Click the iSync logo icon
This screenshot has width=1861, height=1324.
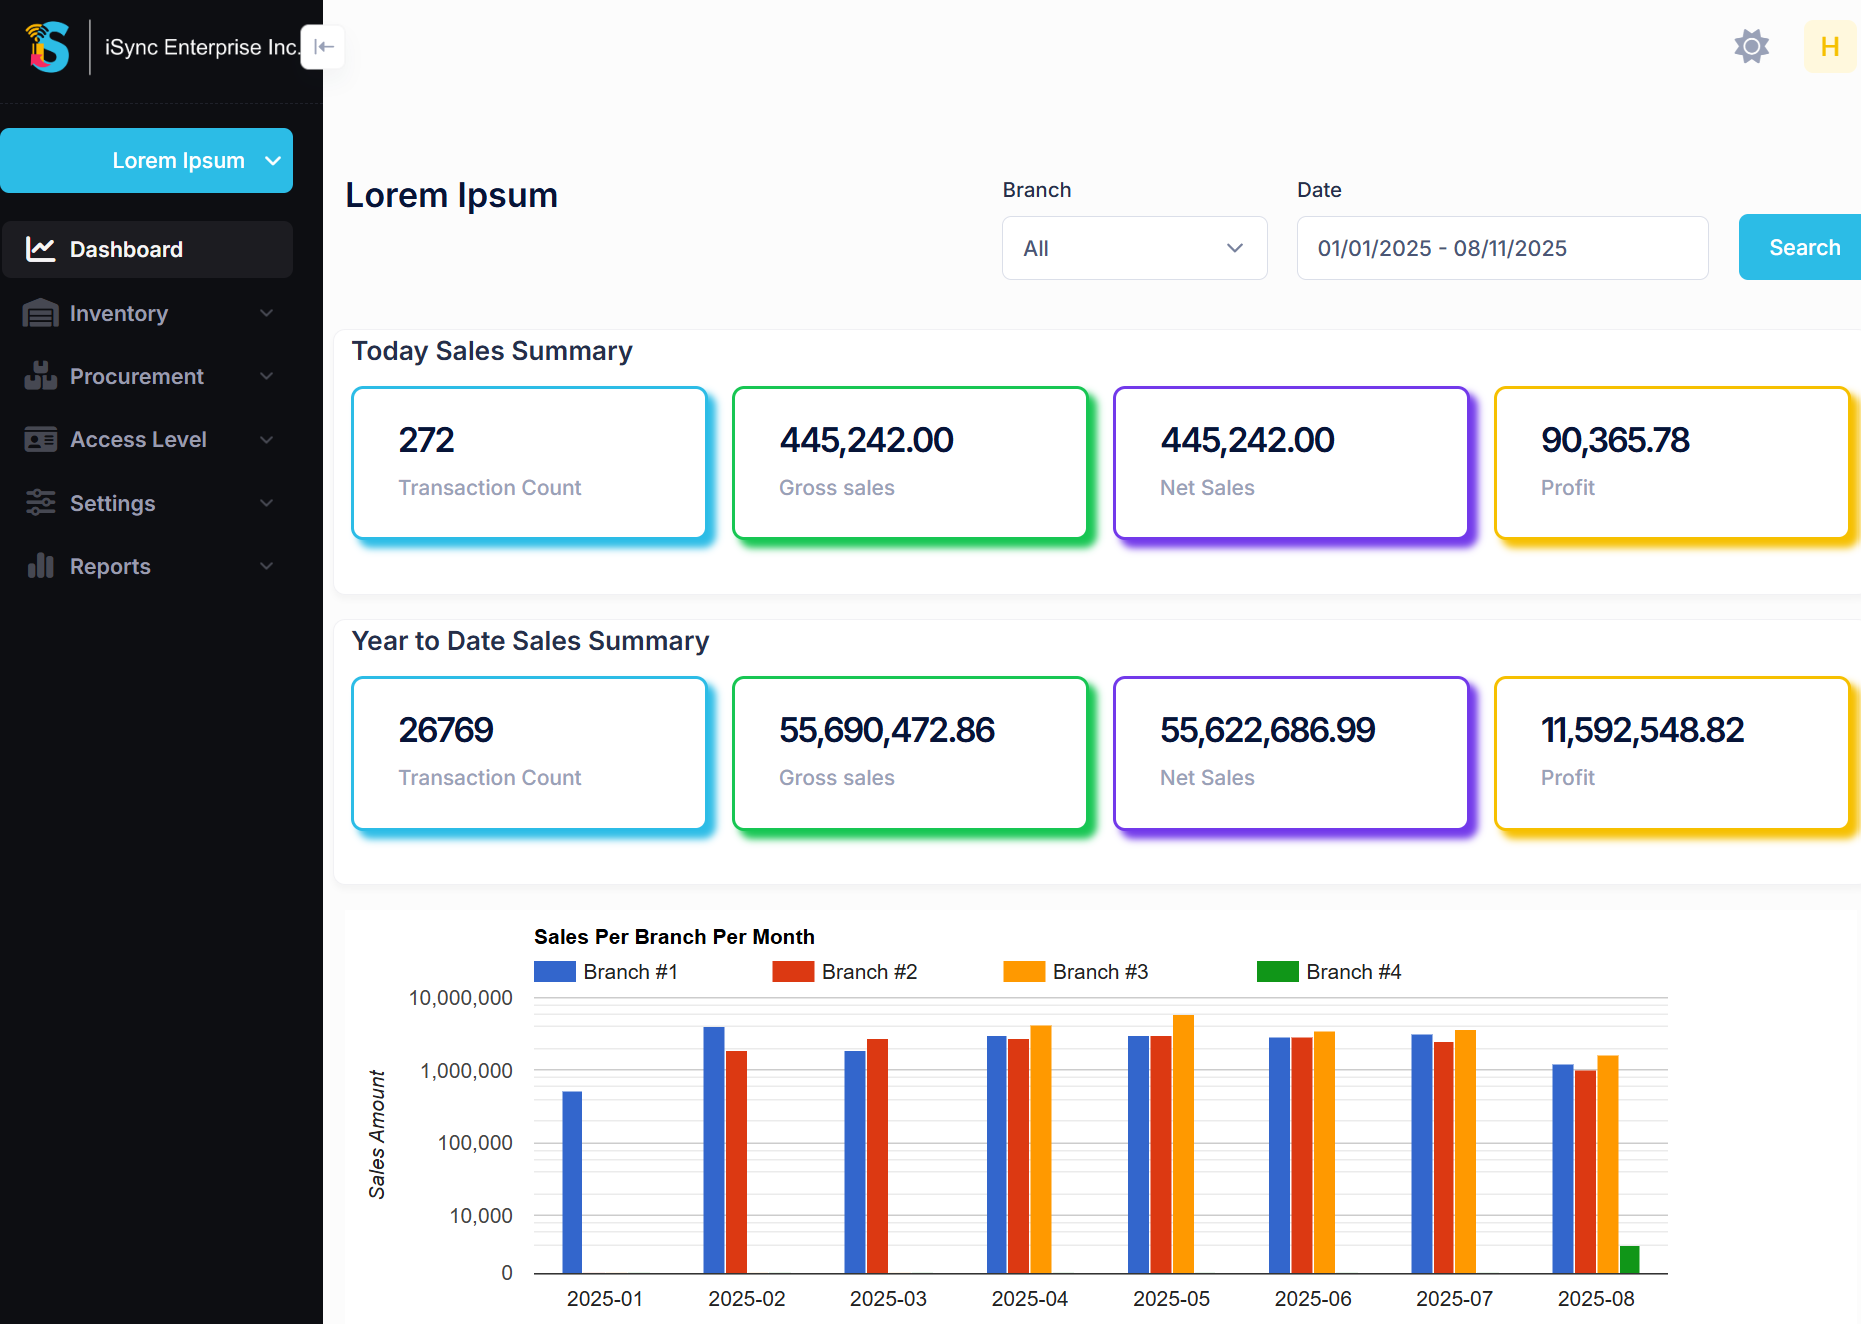pos(48,47)
